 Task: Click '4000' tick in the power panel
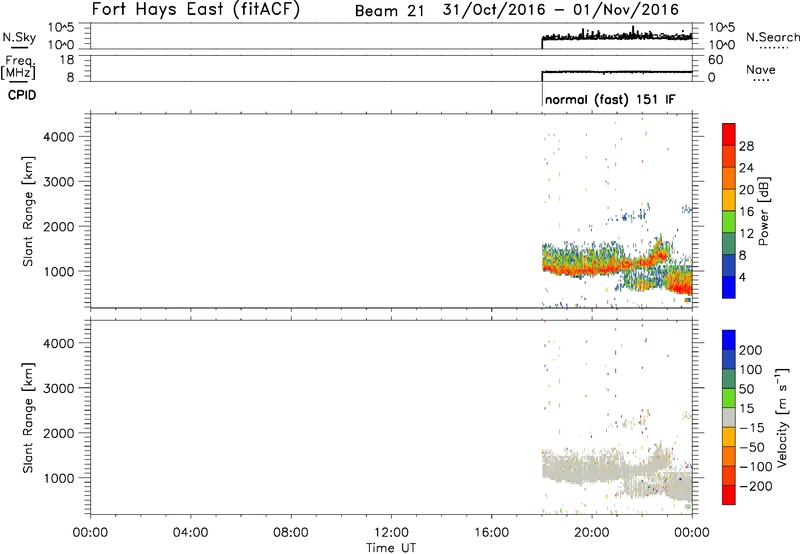[59, 137]
